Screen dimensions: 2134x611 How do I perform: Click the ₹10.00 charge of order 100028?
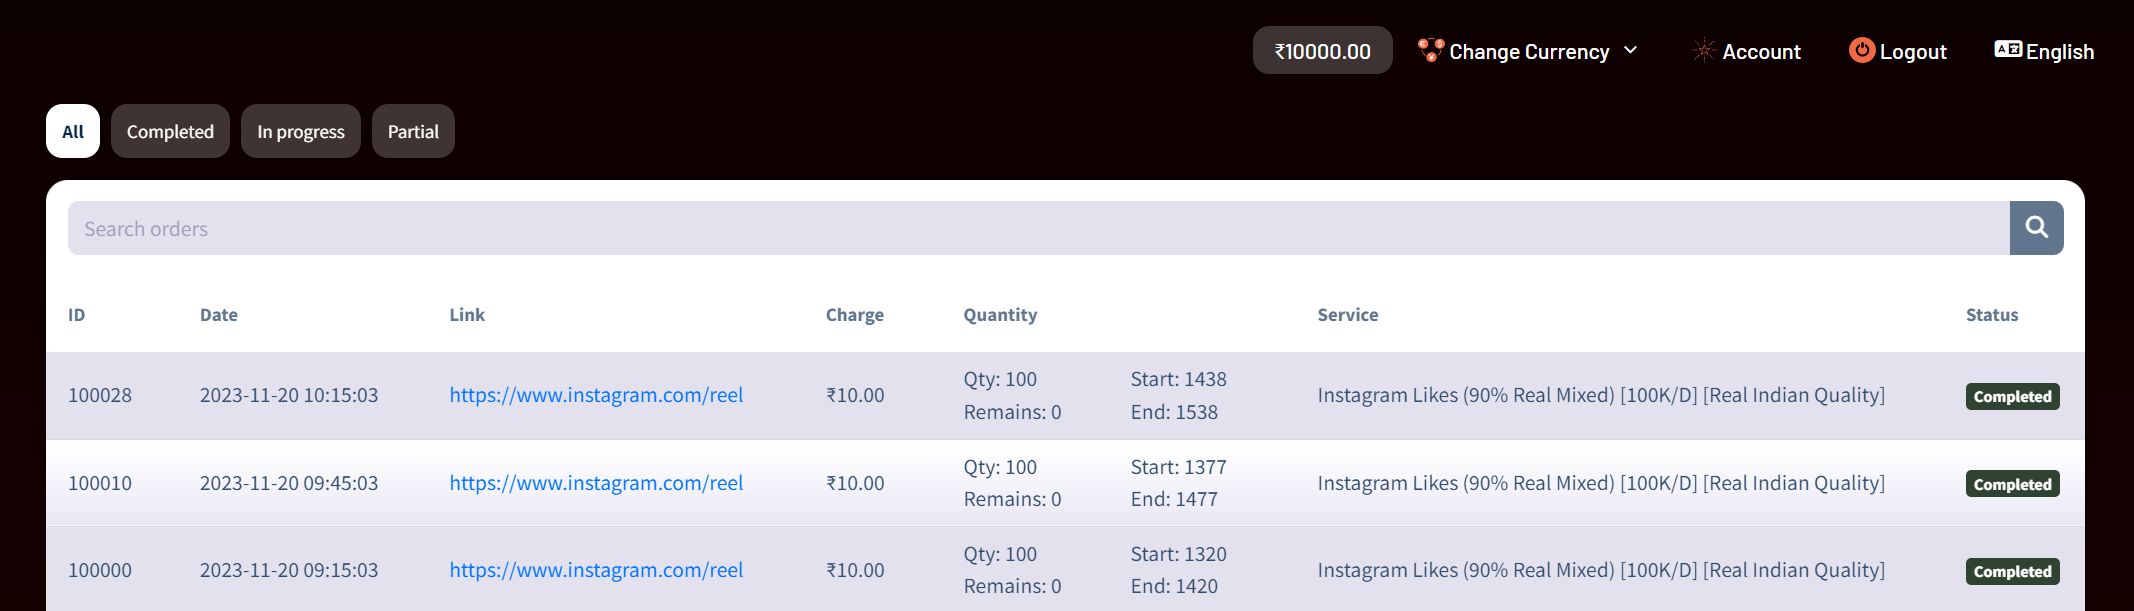point(855,395)
